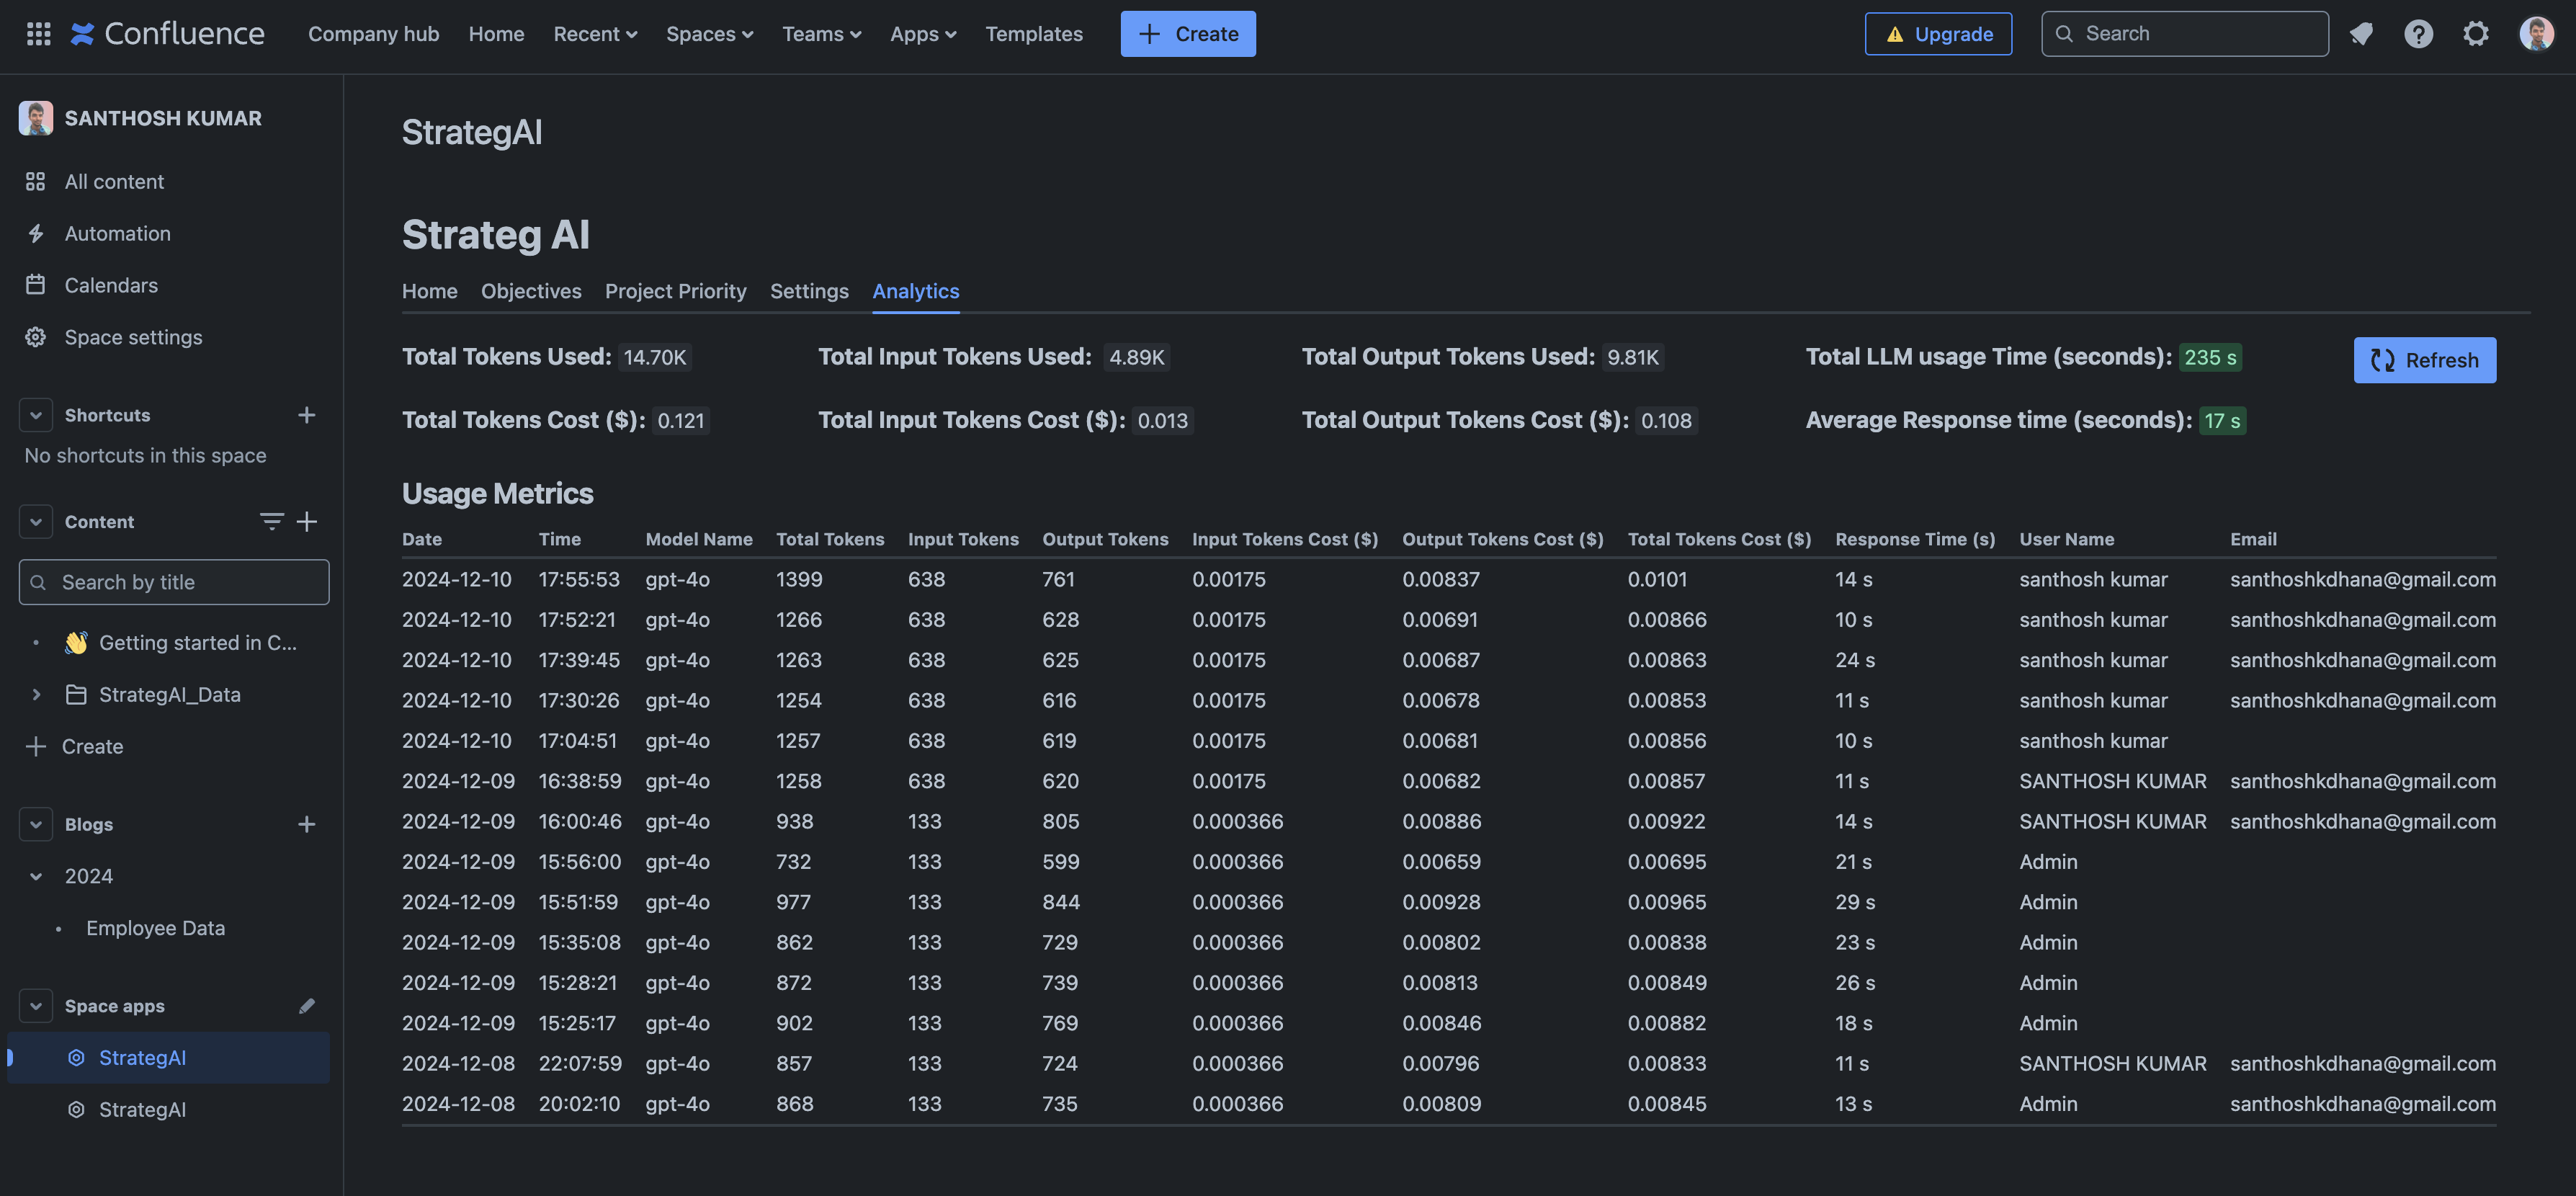Click the Refresh analytics button
The height and width of the screenshot is (1196, 2576).
click(2424, 360)
